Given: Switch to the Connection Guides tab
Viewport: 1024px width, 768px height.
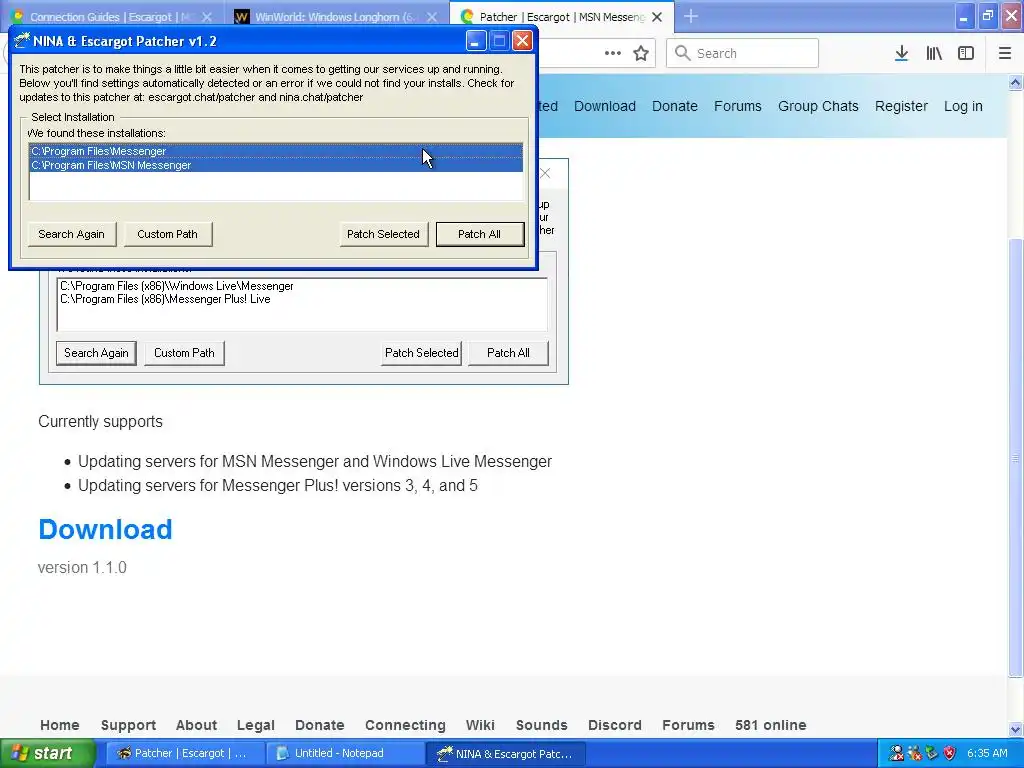Looking at the screenshot, I should [111, 17].
